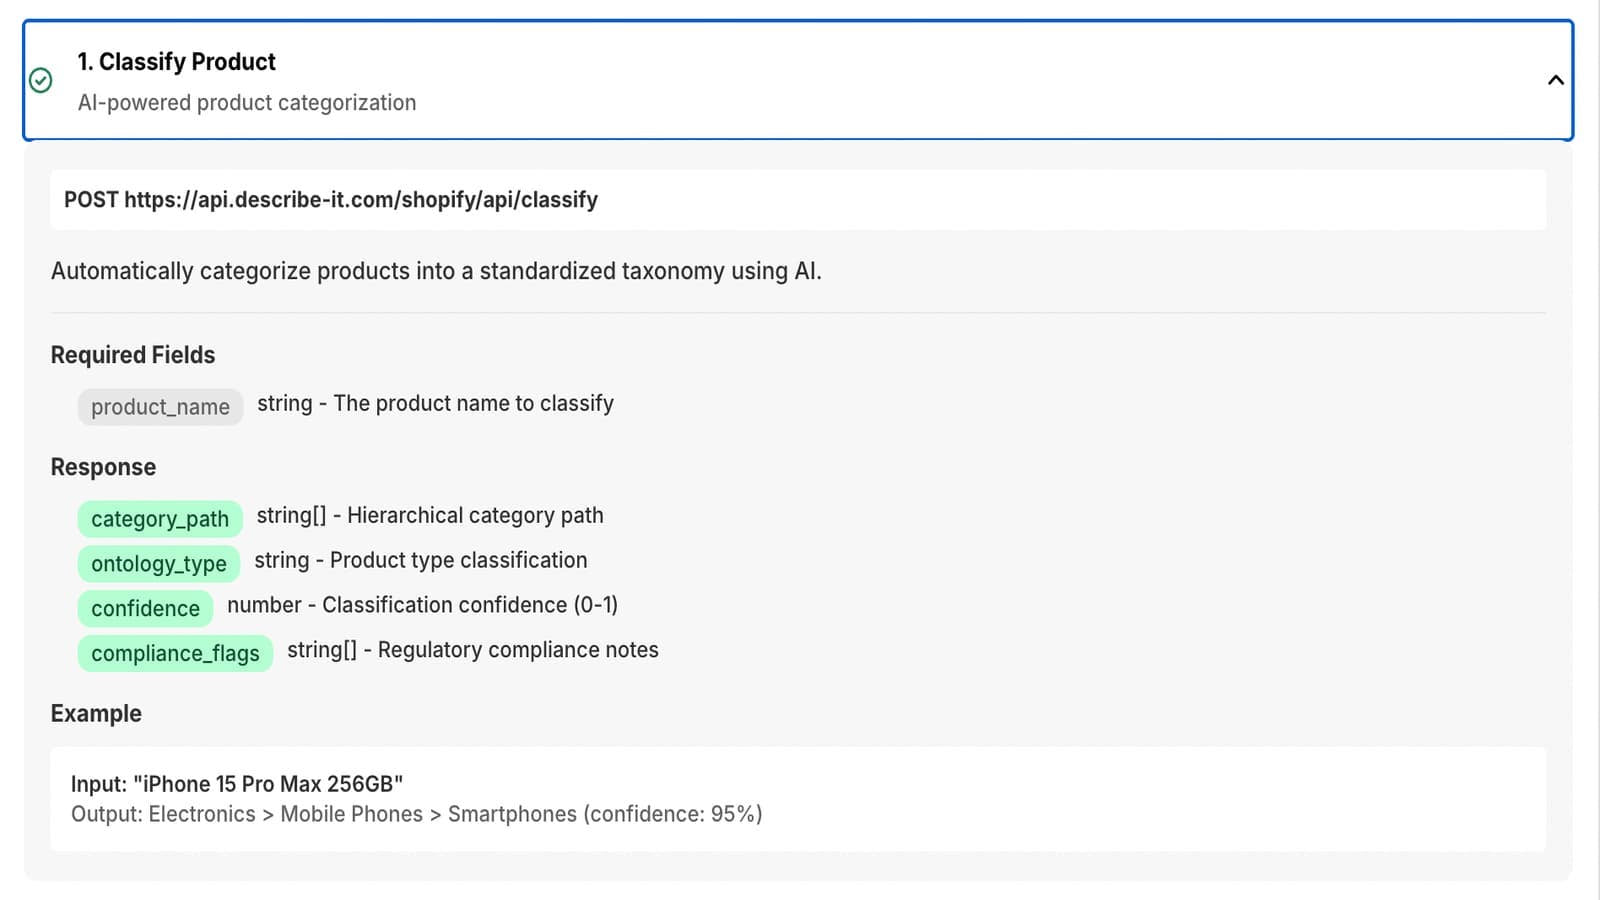This screenshot has width=1600, height=900.
Task: Click the Required Fields heading
Action: (133, 355)
